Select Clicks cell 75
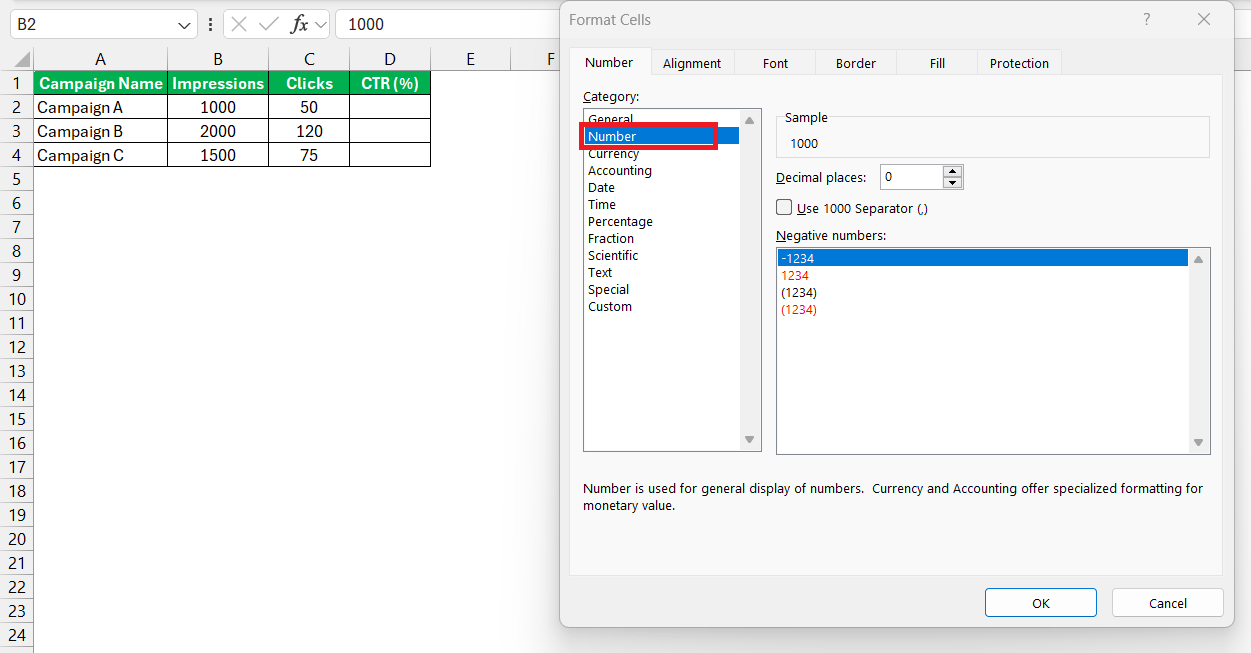1251x653 pixels. 309,155
